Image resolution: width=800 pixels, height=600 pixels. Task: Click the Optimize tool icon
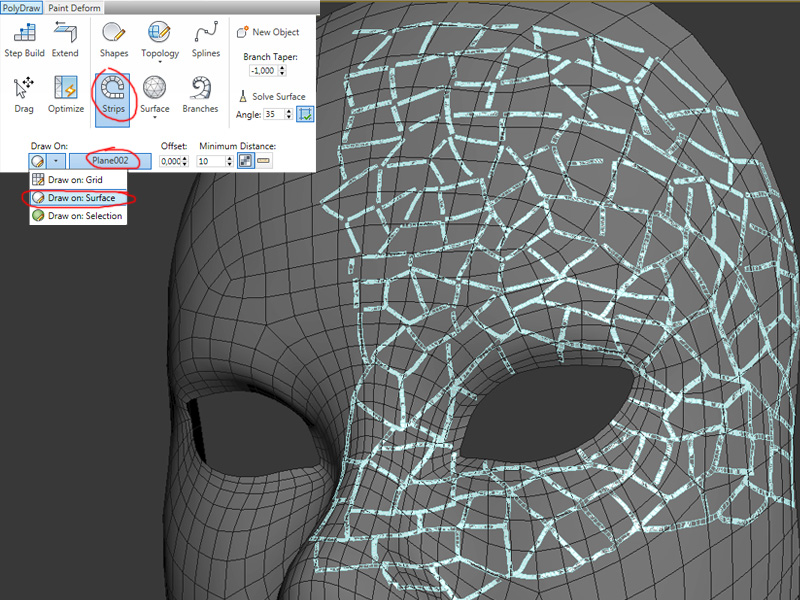(66, 95)
